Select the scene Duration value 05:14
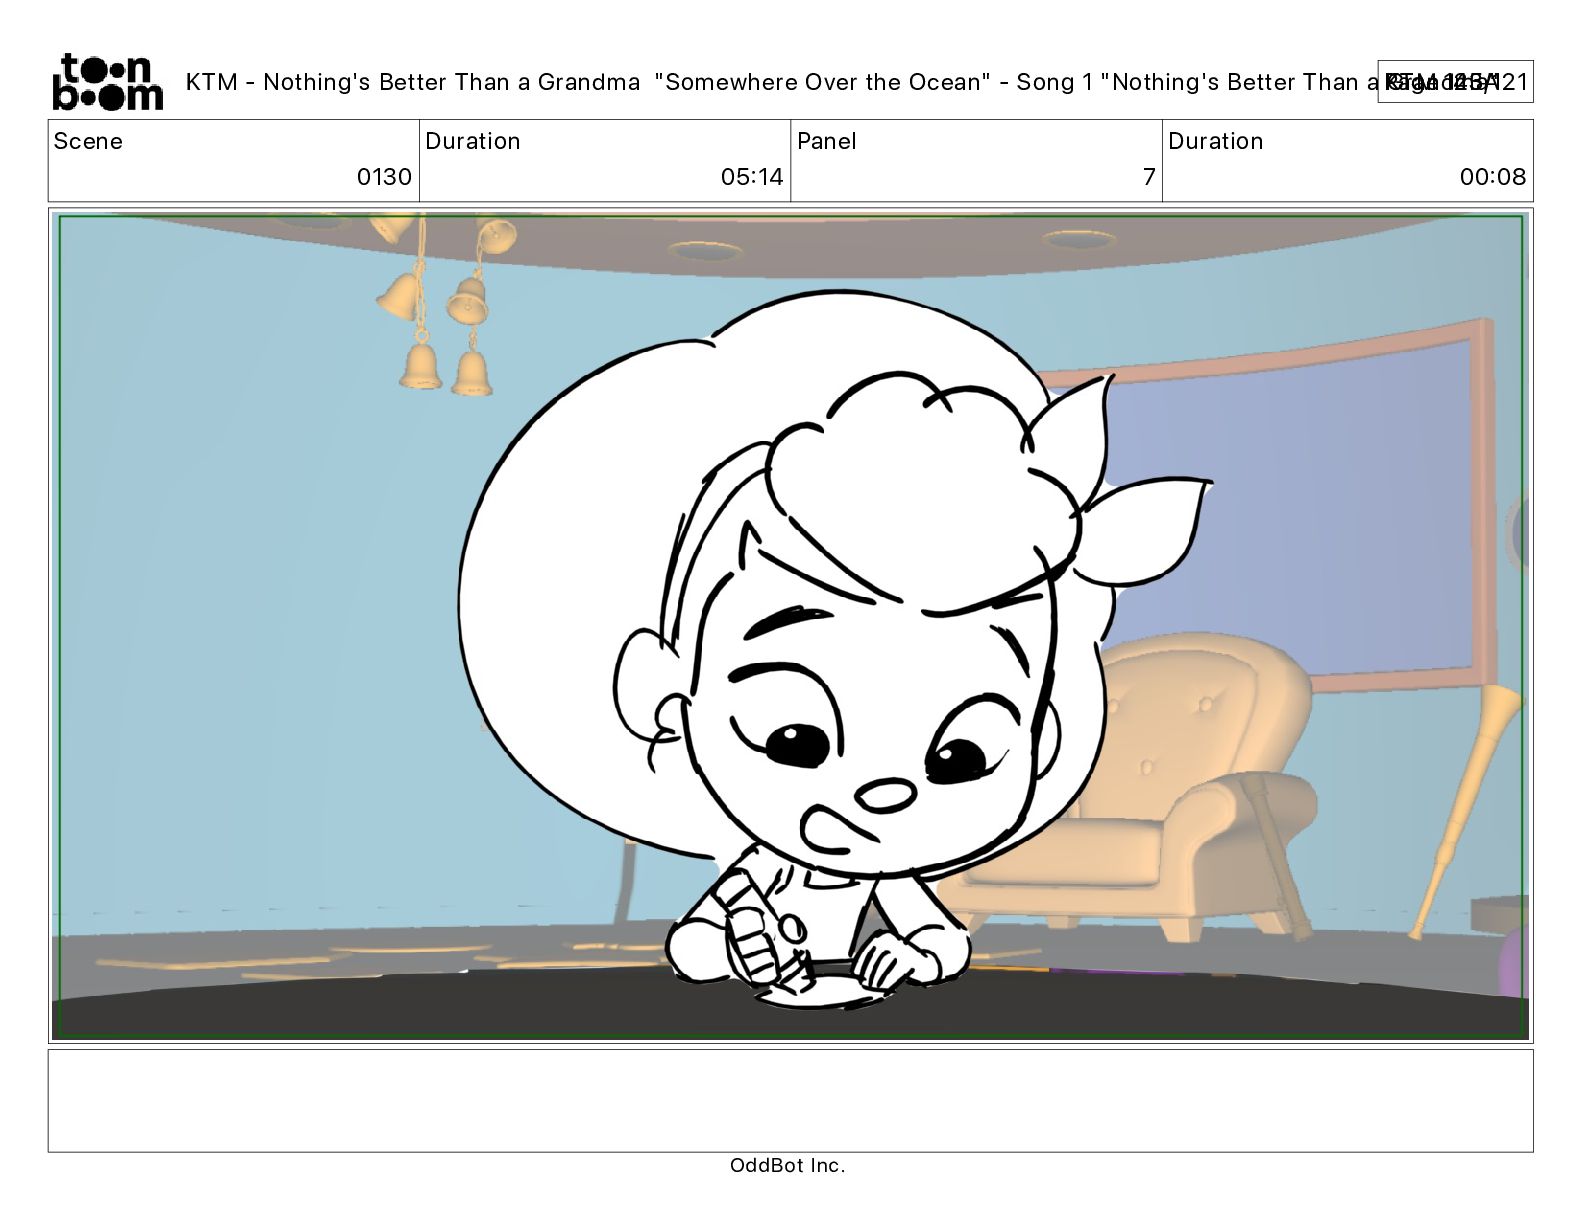Viewport: 1584px width, 1224px height. pos(752,177)
